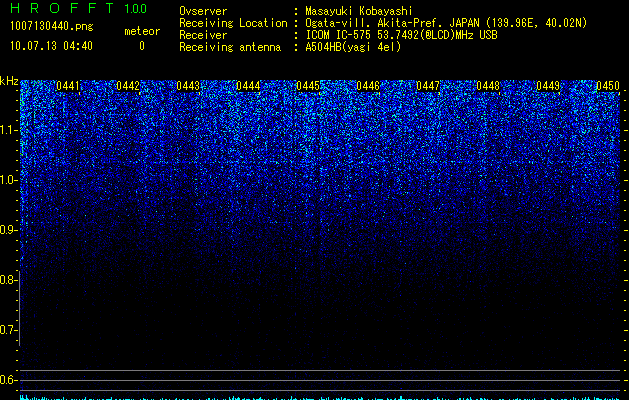Viewport: 629px width, 400px height.
Task: Click the Receiver label
Action: (203, 35)
